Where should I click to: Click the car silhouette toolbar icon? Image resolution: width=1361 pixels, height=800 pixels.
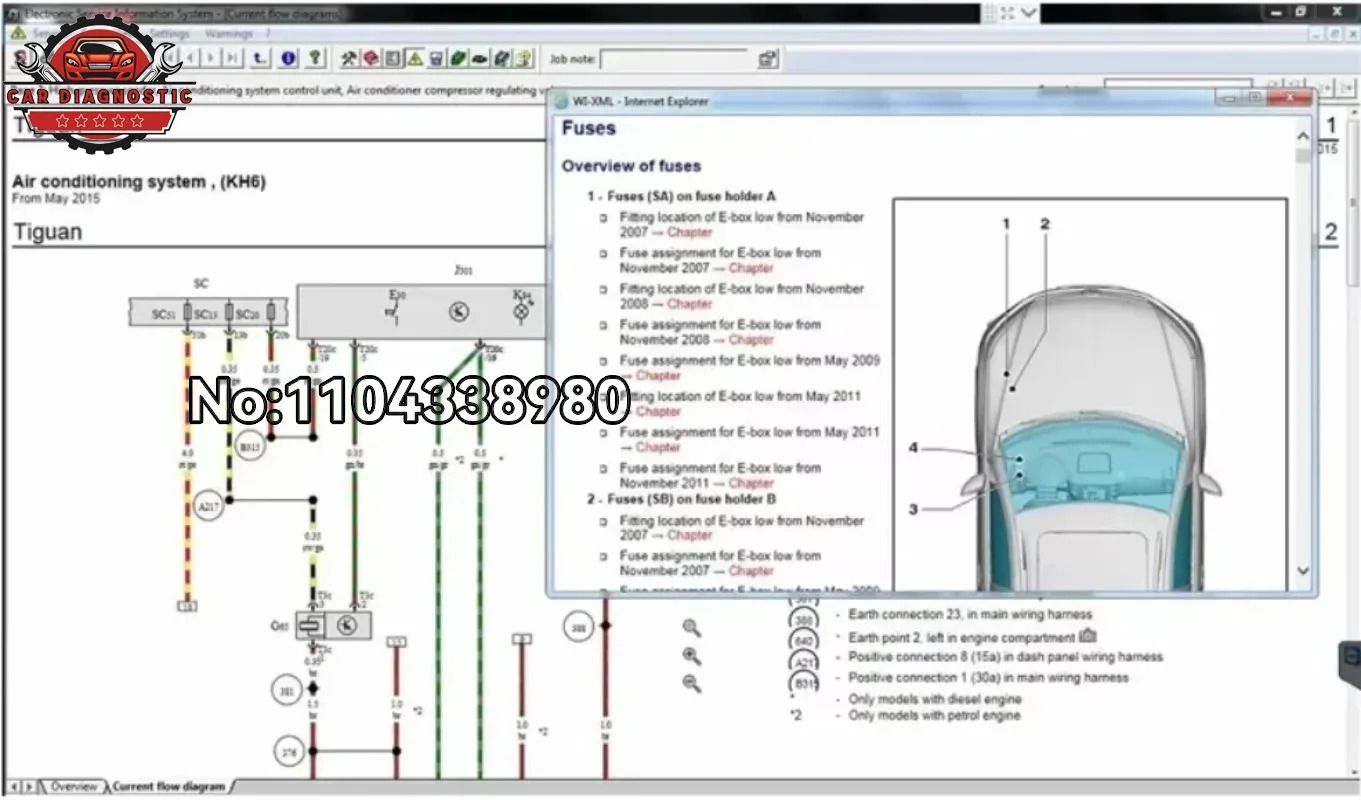[x=480, y=59]
